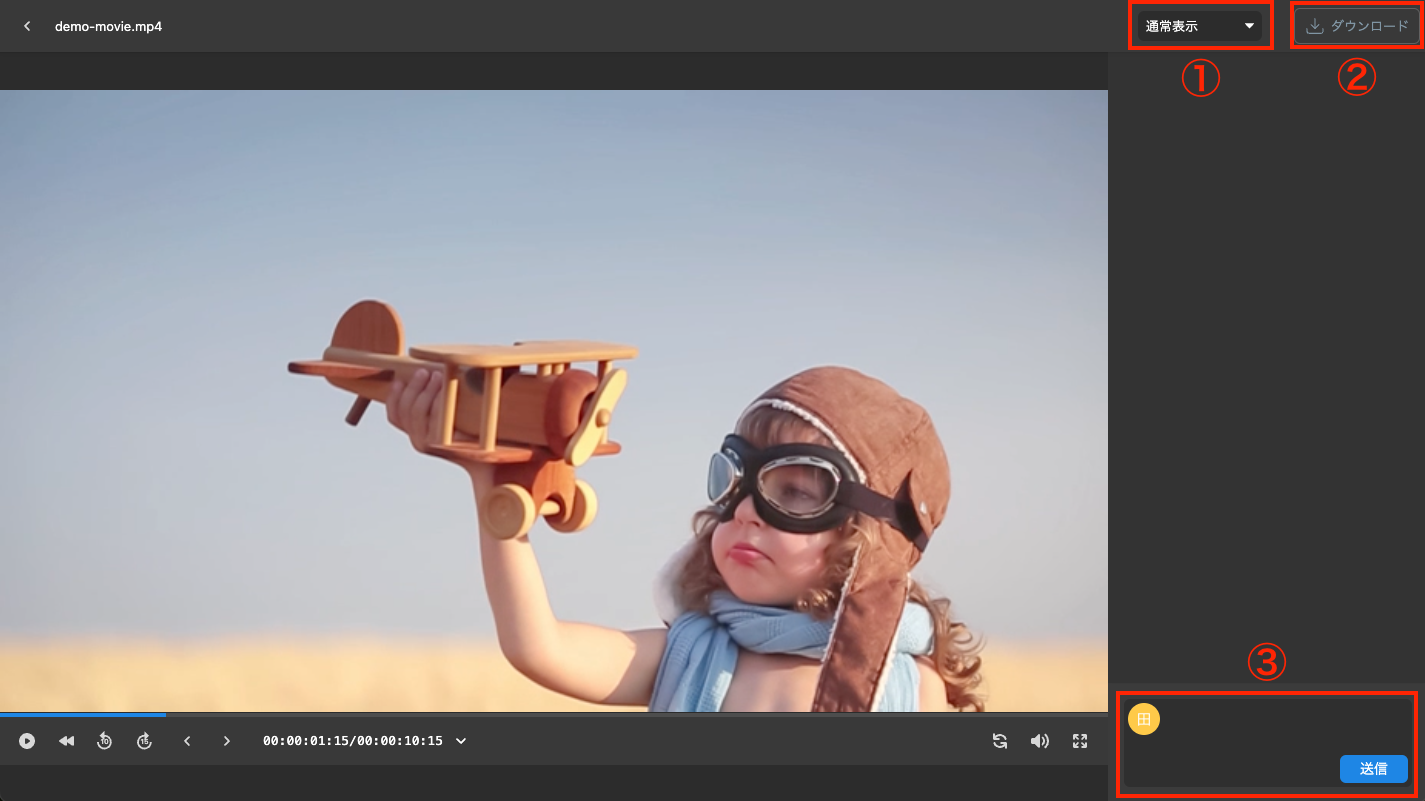Image resolution: width=1425 pixels, height=801 pixels.
Task: Click on the video preview frame
Action: point(553,400)
